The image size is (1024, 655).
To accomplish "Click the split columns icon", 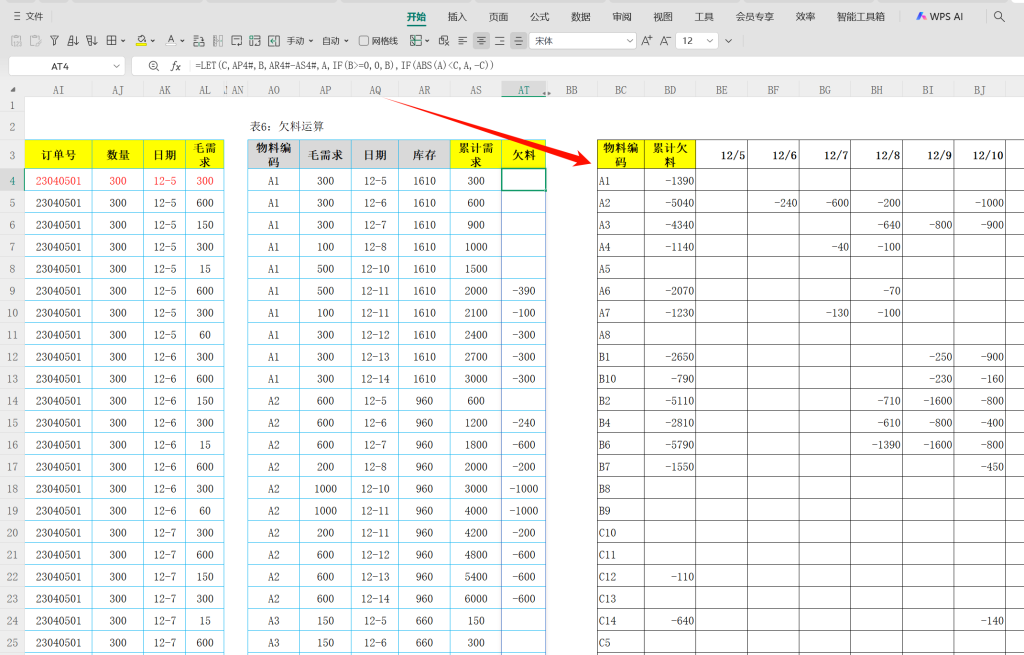I will pos(218,40).
